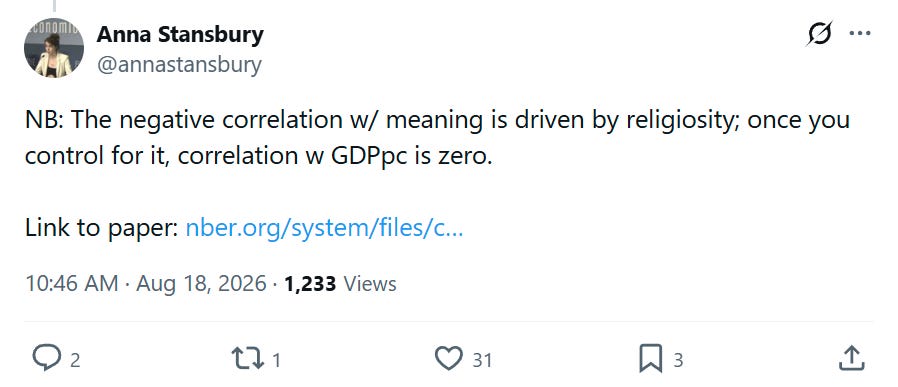Viewport: 898px width, 387px height.
Task: Click the 10:46 AM timestamp
Action: [72, 283]
